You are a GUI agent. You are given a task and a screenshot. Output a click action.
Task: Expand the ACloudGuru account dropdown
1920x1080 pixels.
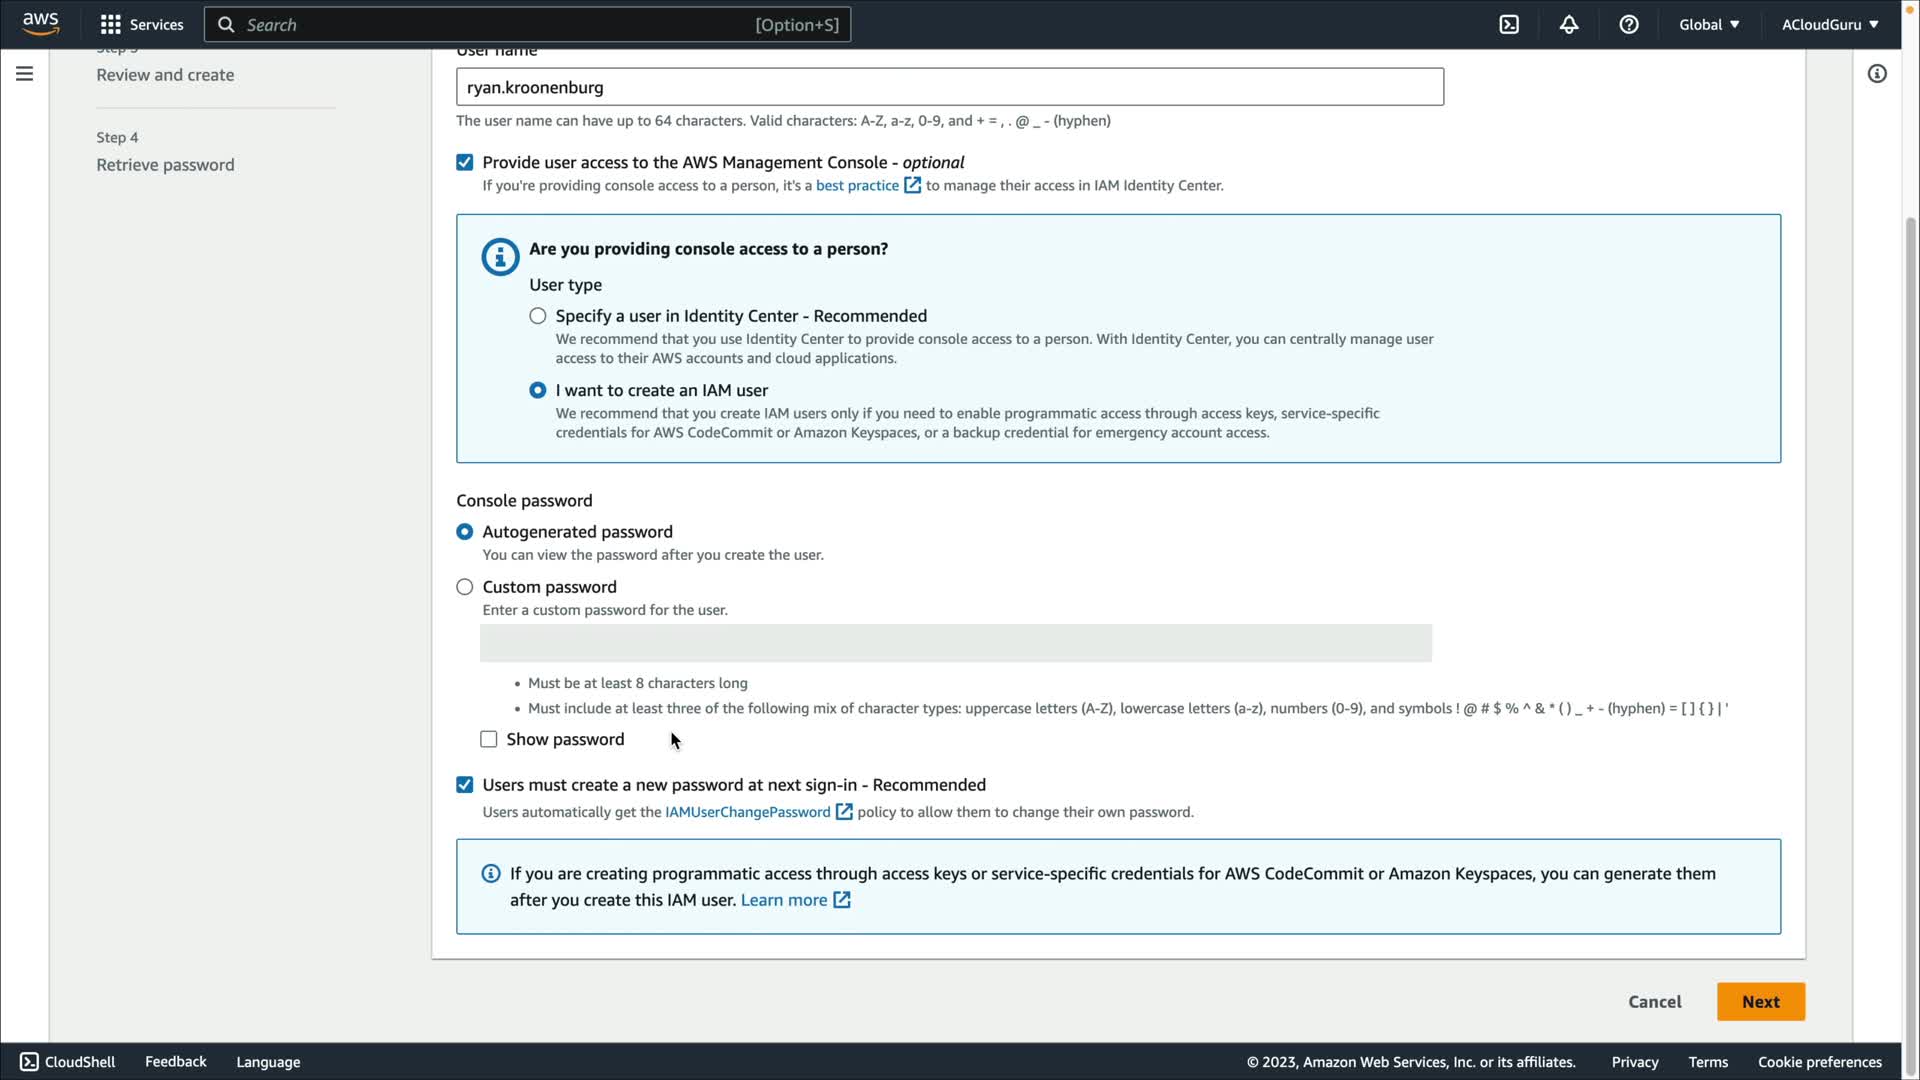[1829, 24]
